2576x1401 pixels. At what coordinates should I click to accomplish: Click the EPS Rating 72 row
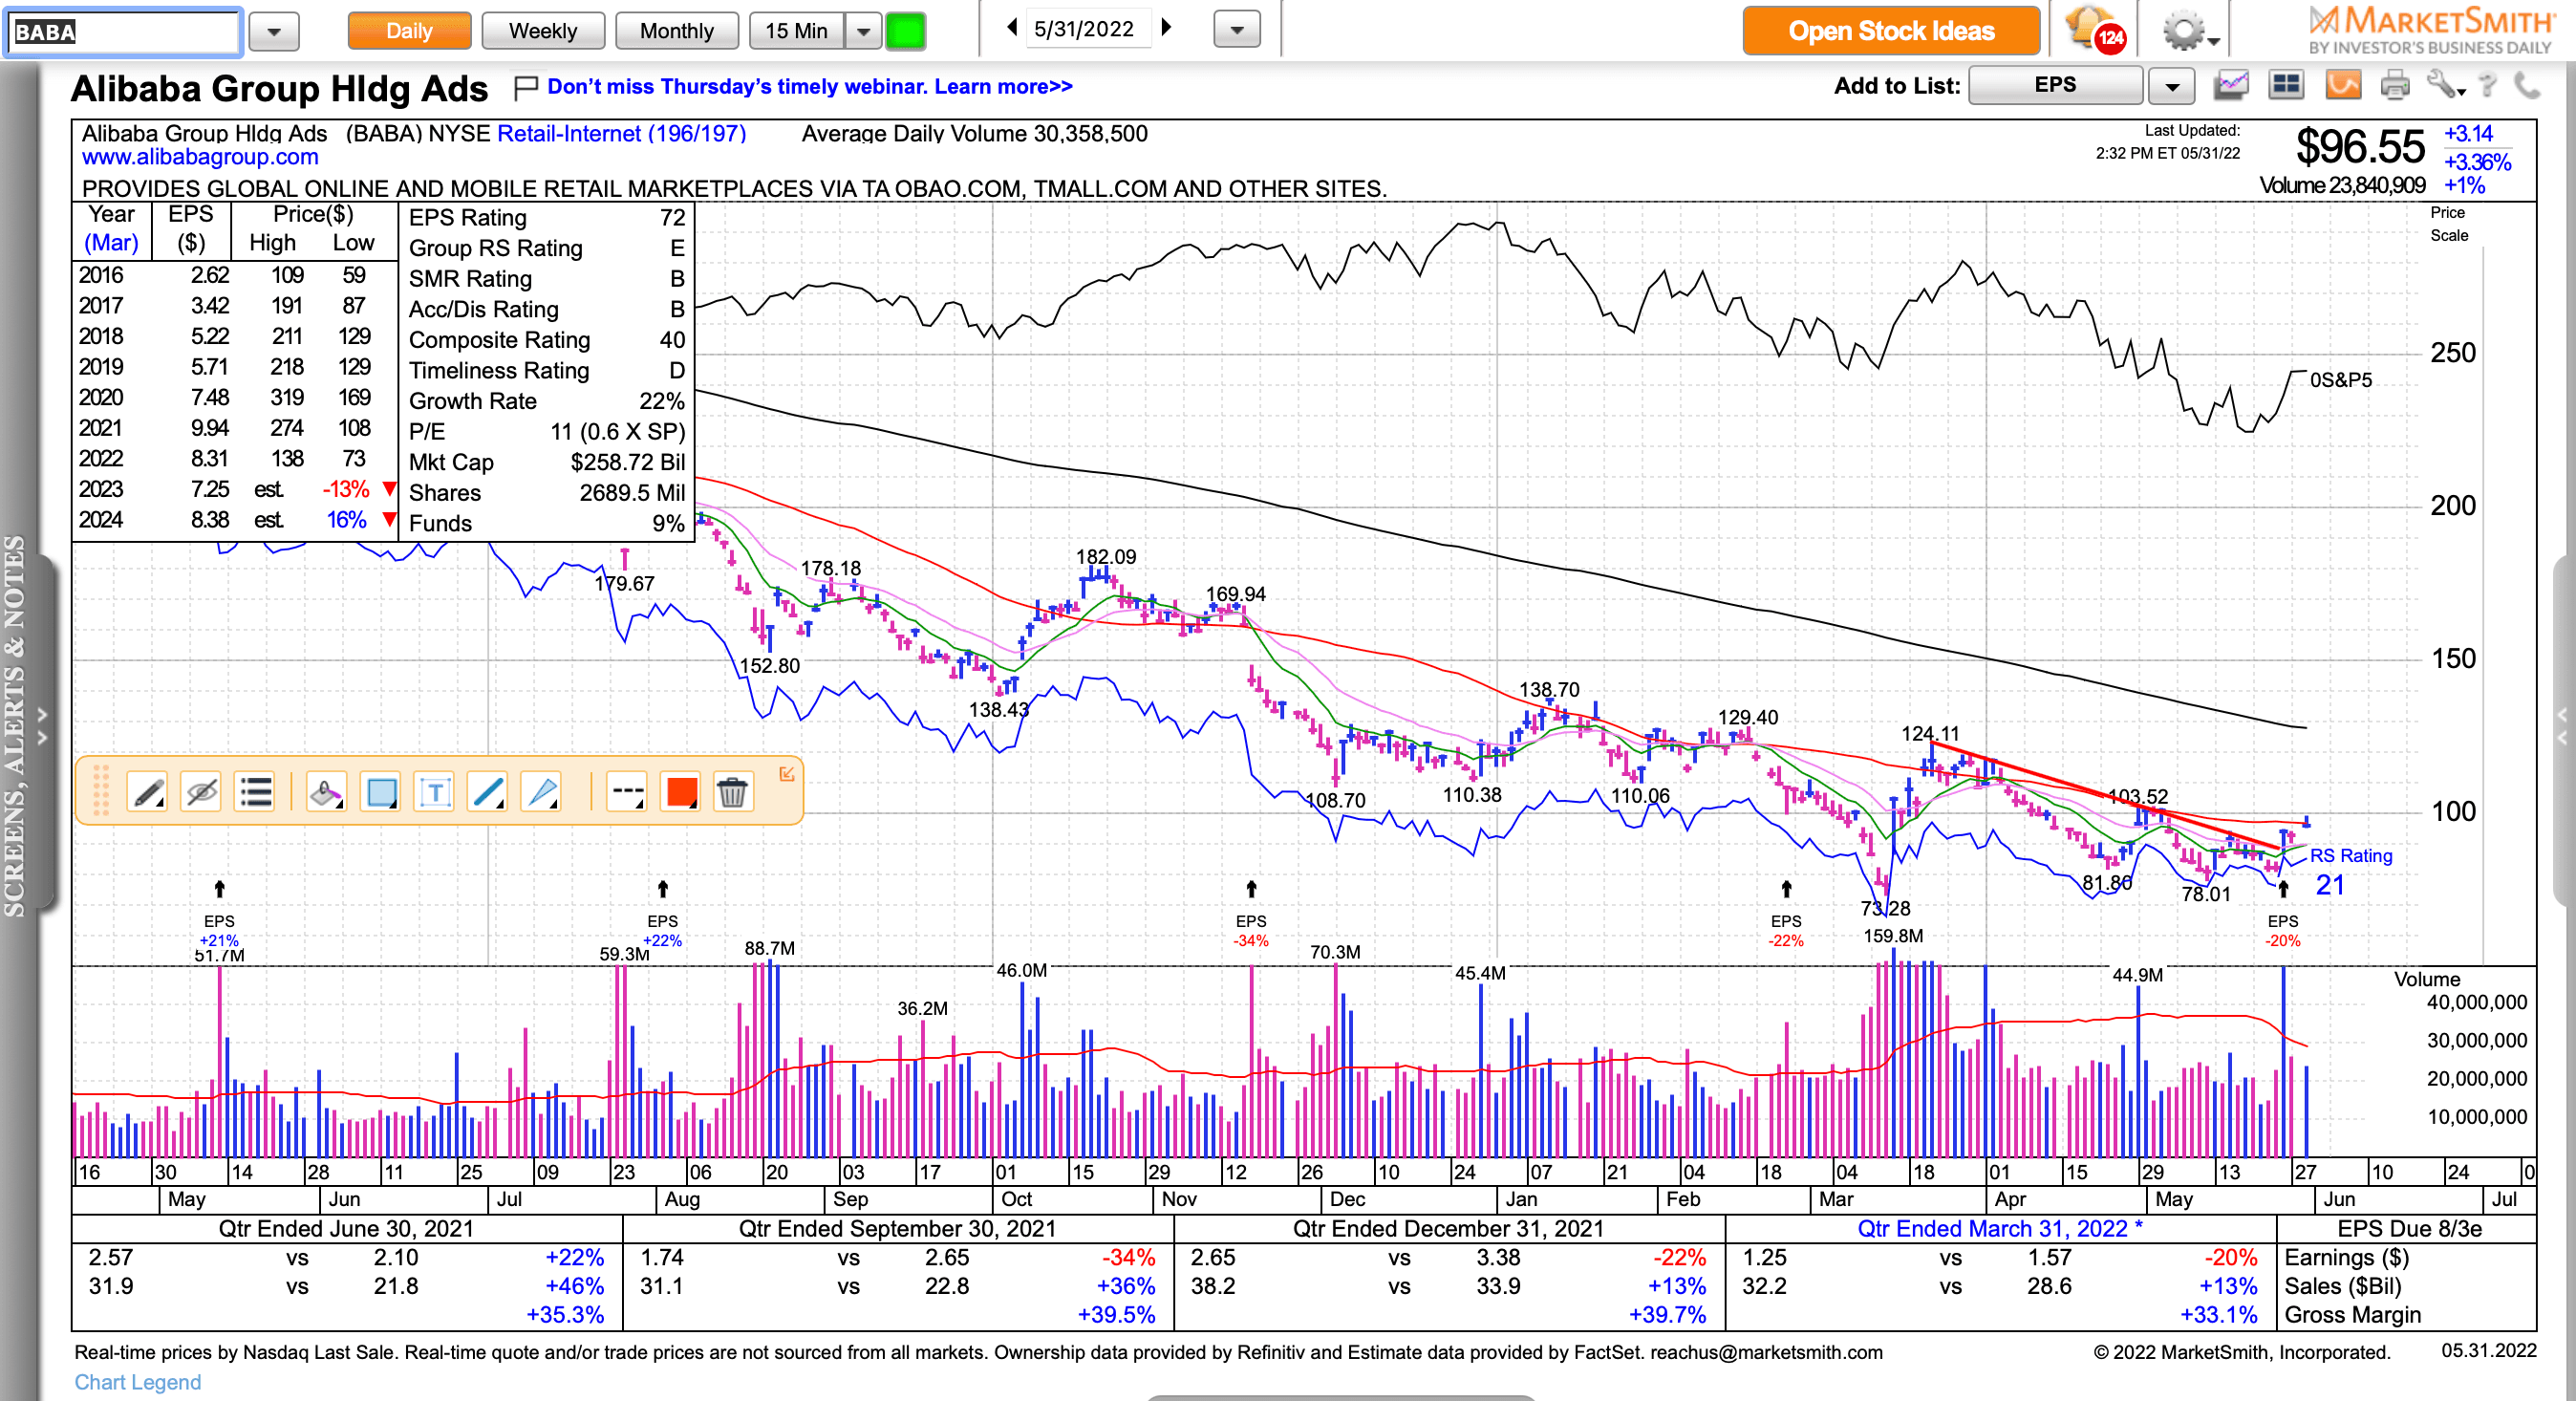[546, 218]
